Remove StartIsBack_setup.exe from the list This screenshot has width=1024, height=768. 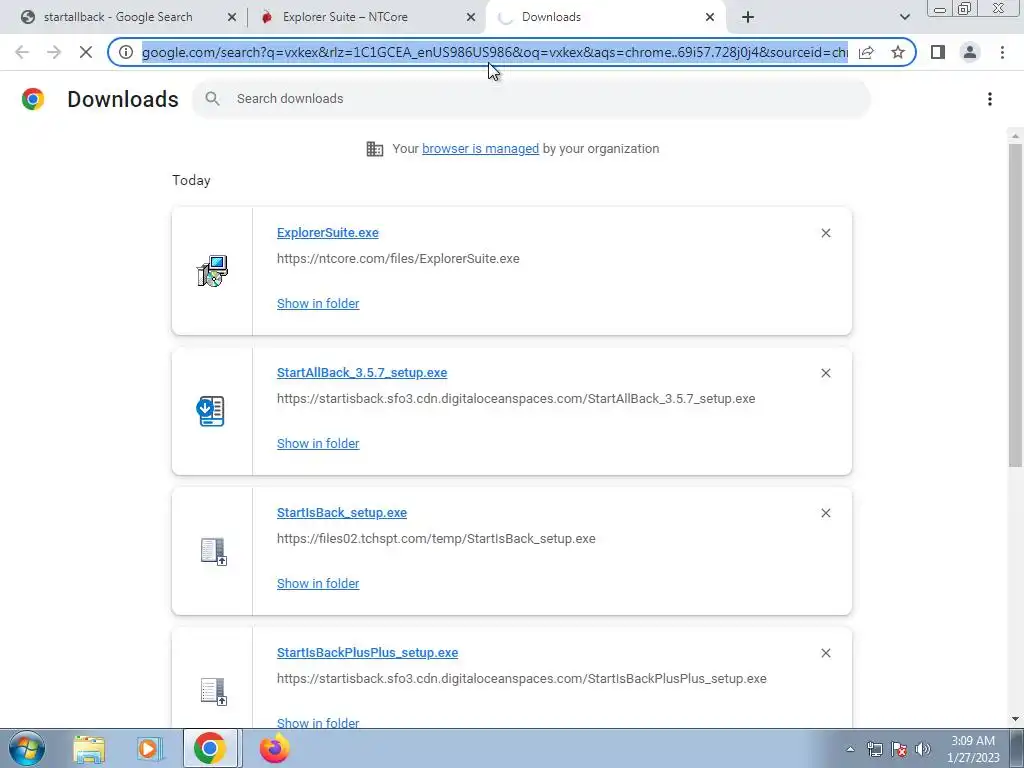[825, 513]
